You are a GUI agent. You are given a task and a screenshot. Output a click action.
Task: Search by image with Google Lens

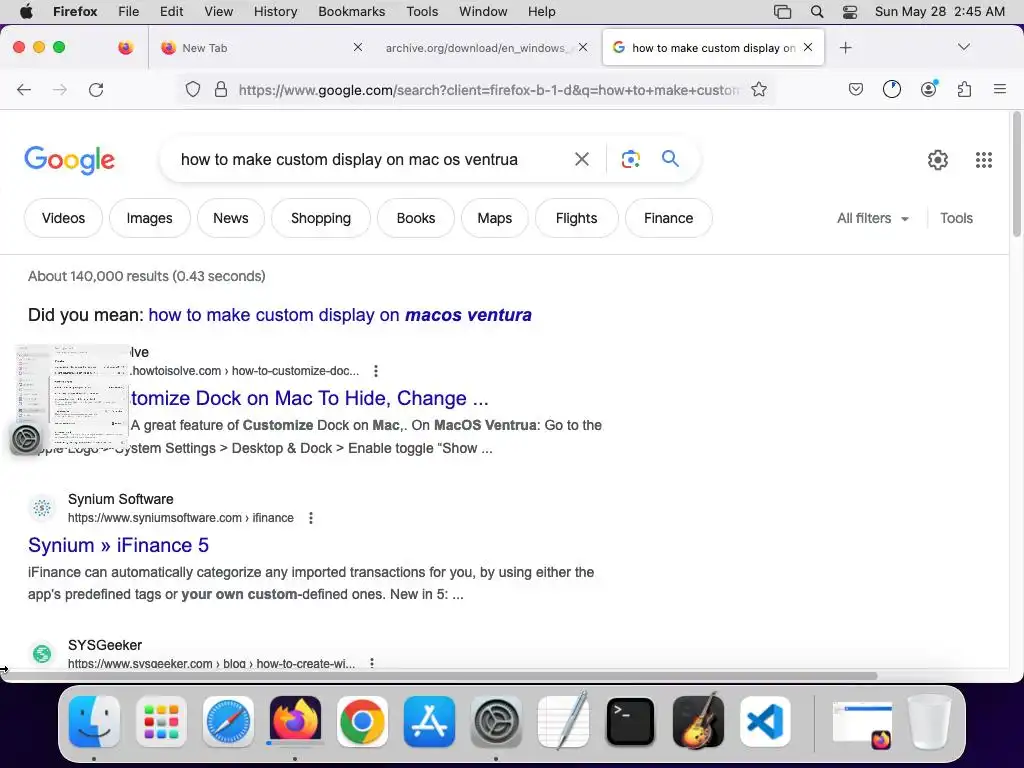click(630, 159)
